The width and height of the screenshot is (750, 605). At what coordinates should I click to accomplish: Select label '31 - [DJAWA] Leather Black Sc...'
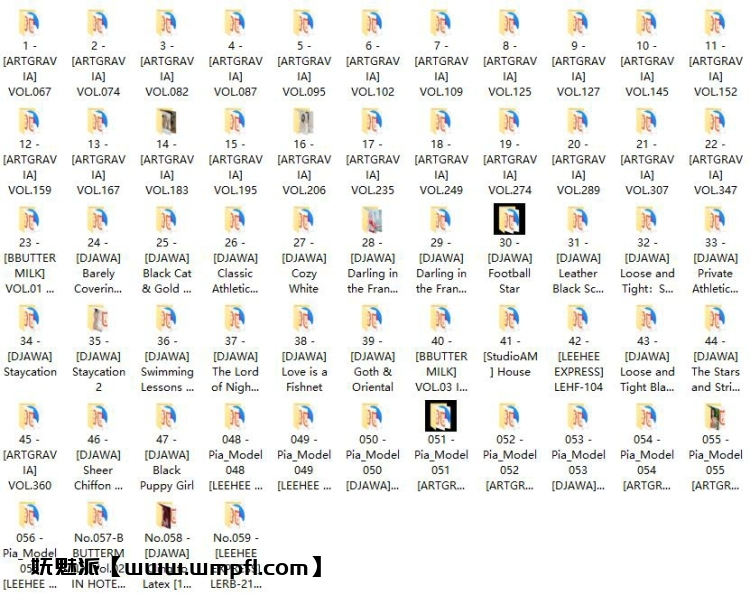(578, 265)
